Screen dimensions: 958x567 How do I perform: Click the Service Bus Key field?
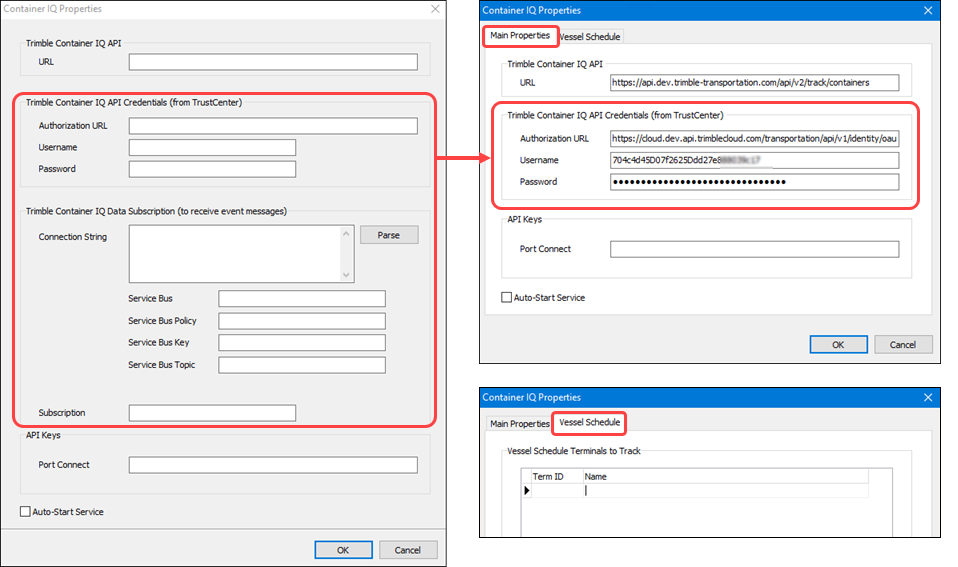[x=302, y=343]
